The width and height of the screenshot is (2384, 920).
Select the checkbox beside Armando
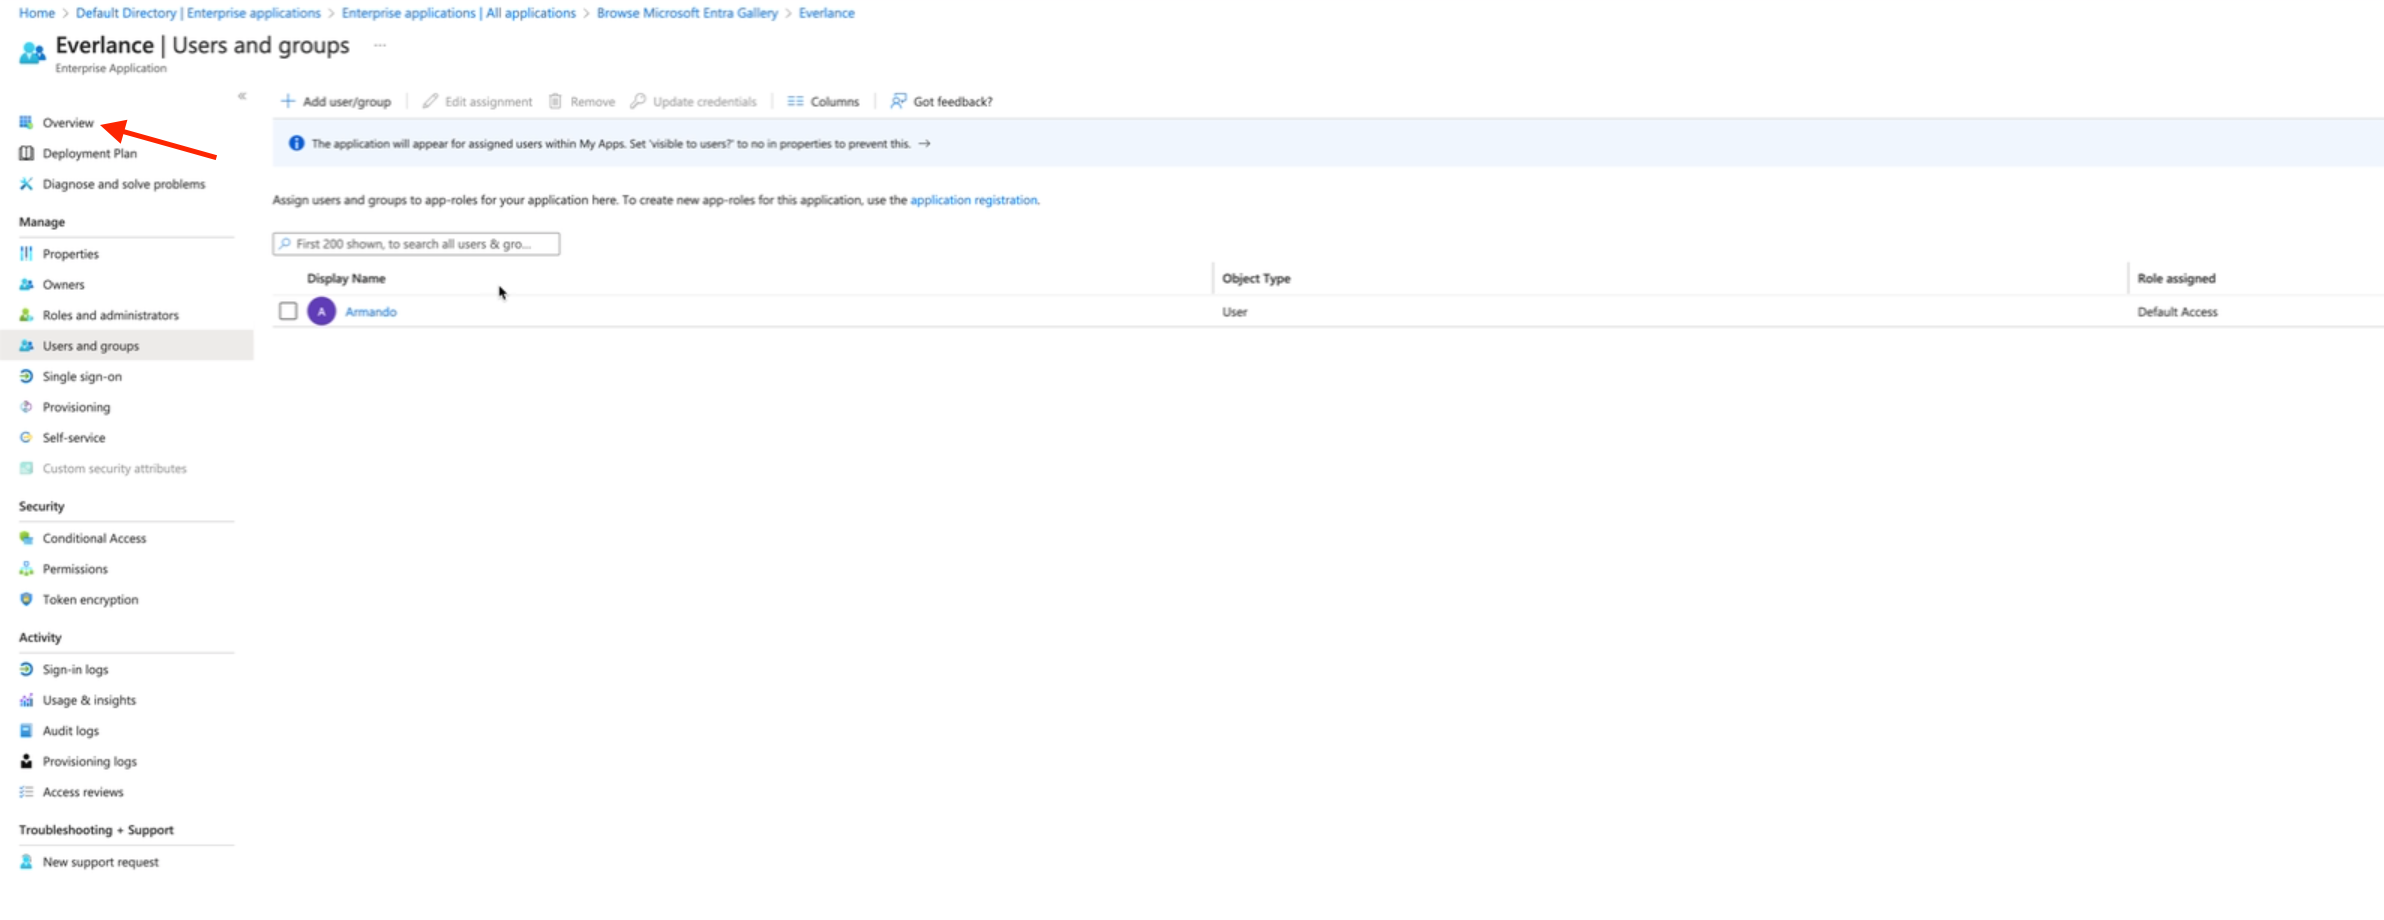pyautogui.click(x=287, y=311)
